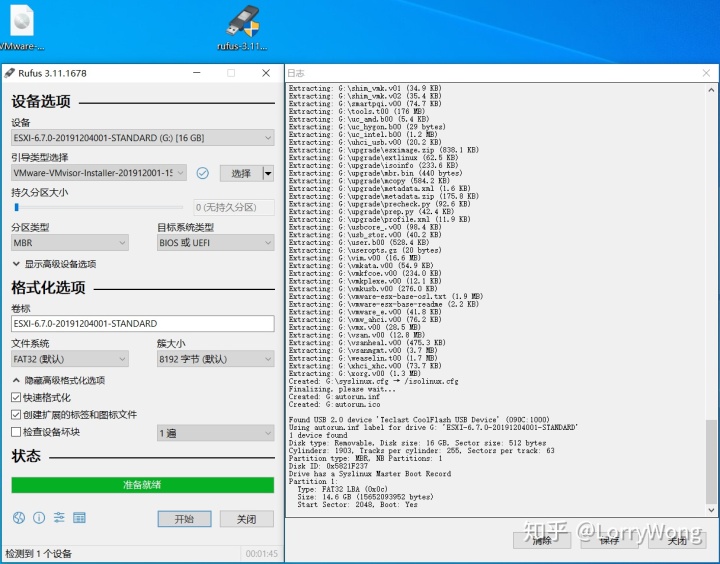Click the log window scrollbar down arrow
720x564 pixels.
tap(711, 510)
